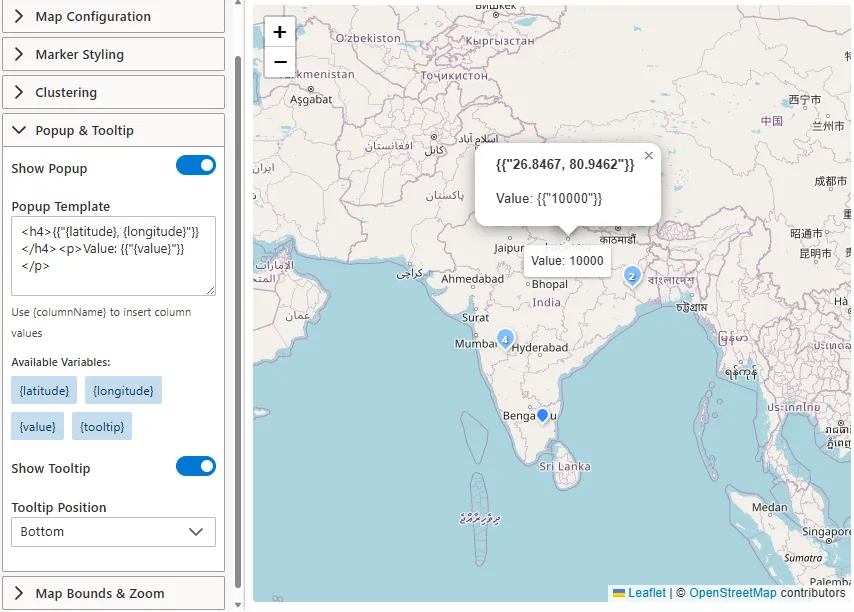Open the Tooltip Position dropdown
854x612 pixels.
[112, 531]
